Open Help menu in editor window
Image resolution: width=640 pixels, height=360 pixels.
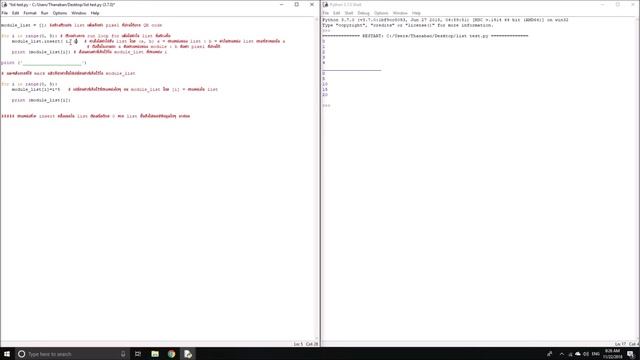[x=95, y=13]
